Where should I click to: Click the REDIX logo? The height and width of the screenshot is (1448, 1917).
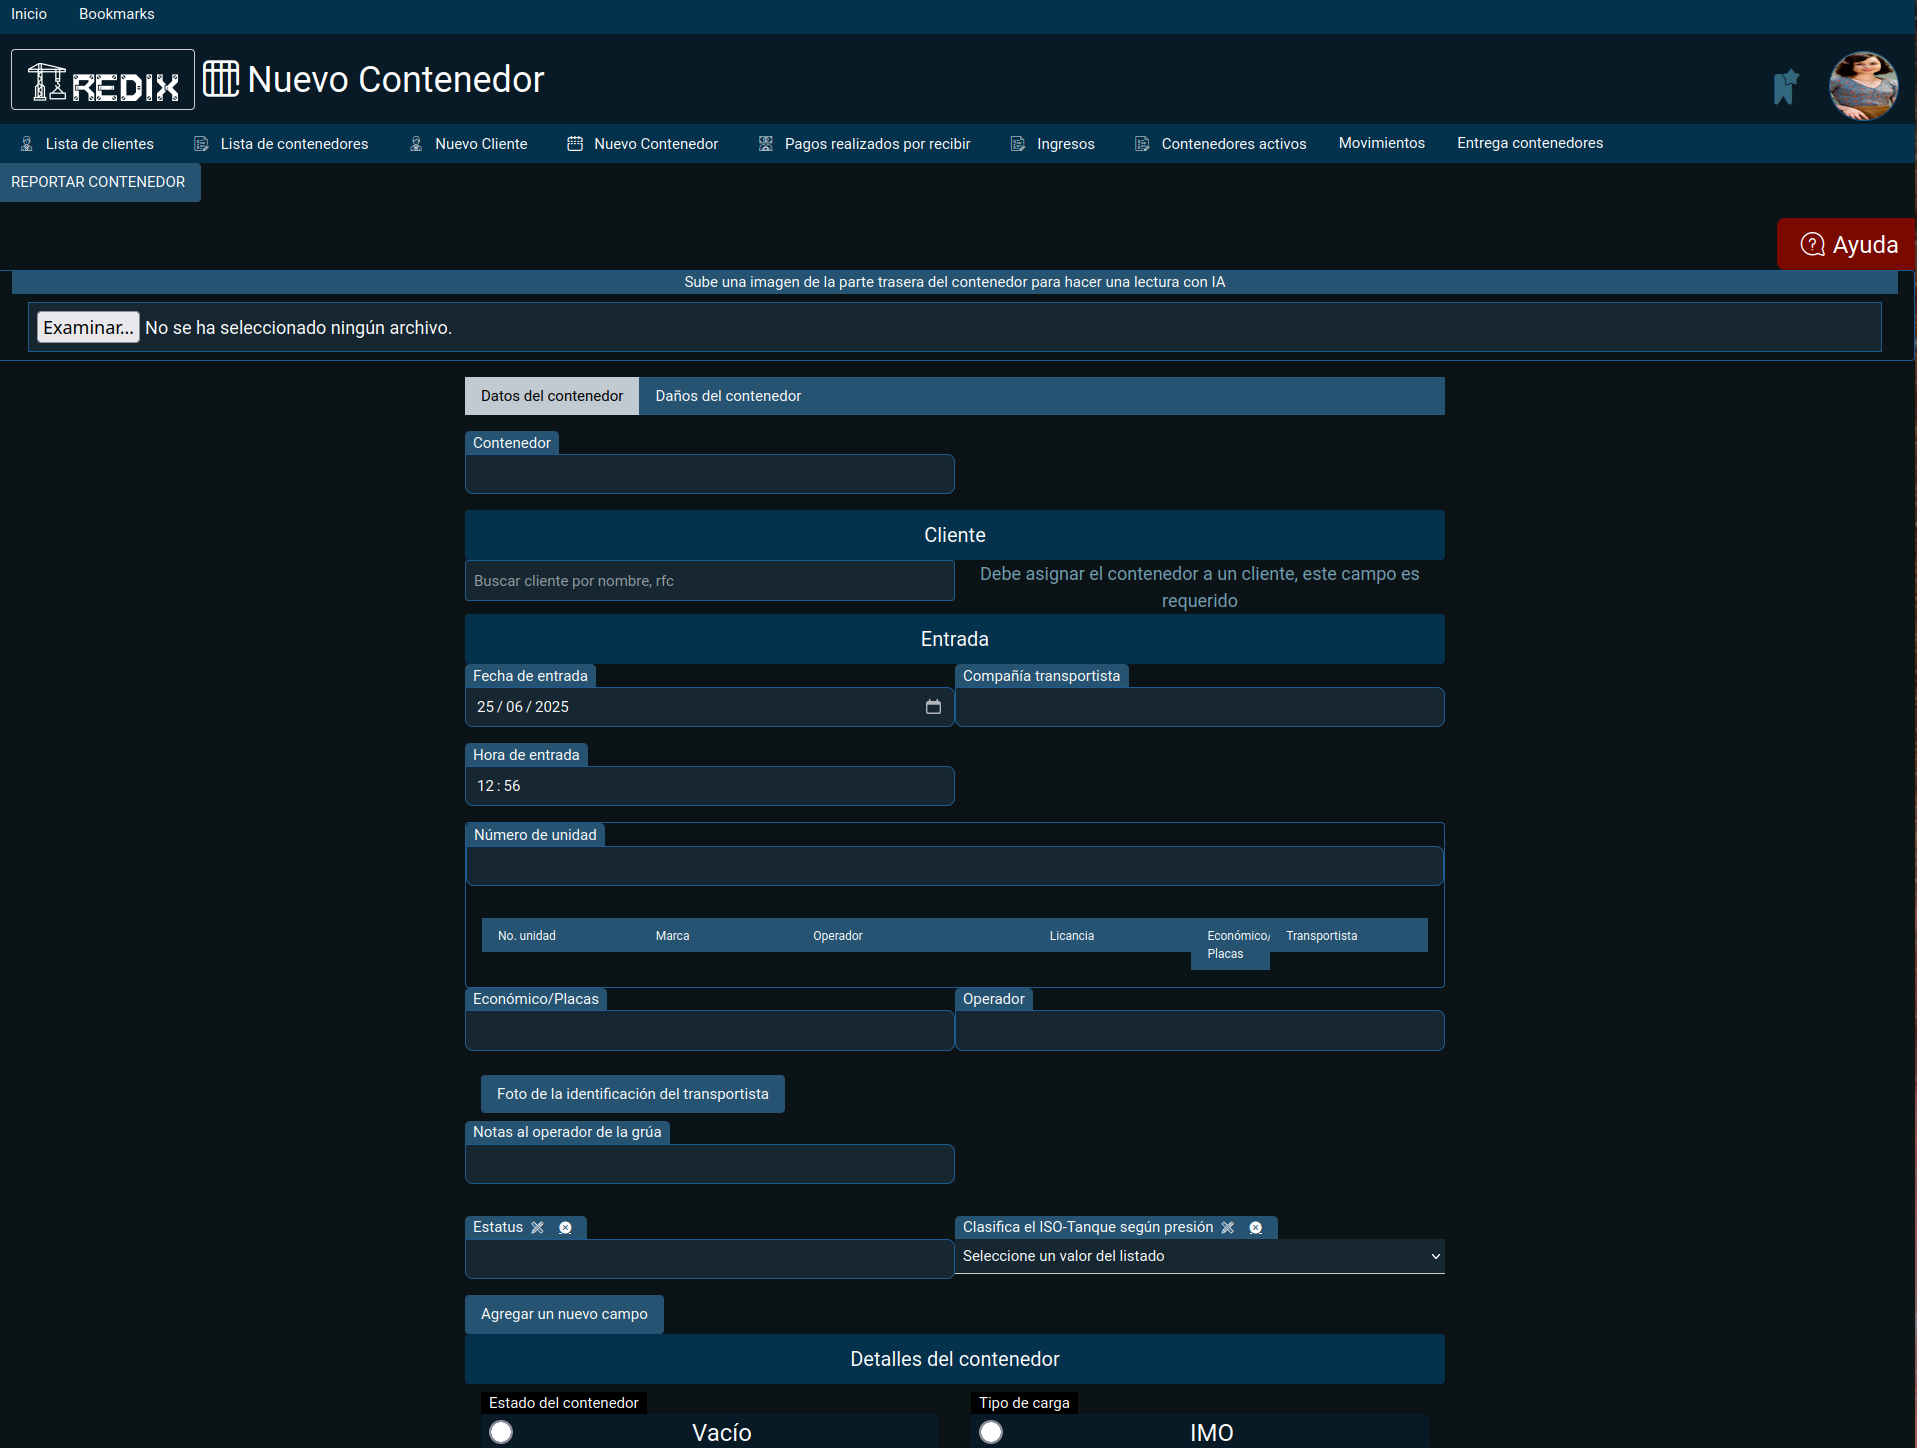[x=103, y=80]
